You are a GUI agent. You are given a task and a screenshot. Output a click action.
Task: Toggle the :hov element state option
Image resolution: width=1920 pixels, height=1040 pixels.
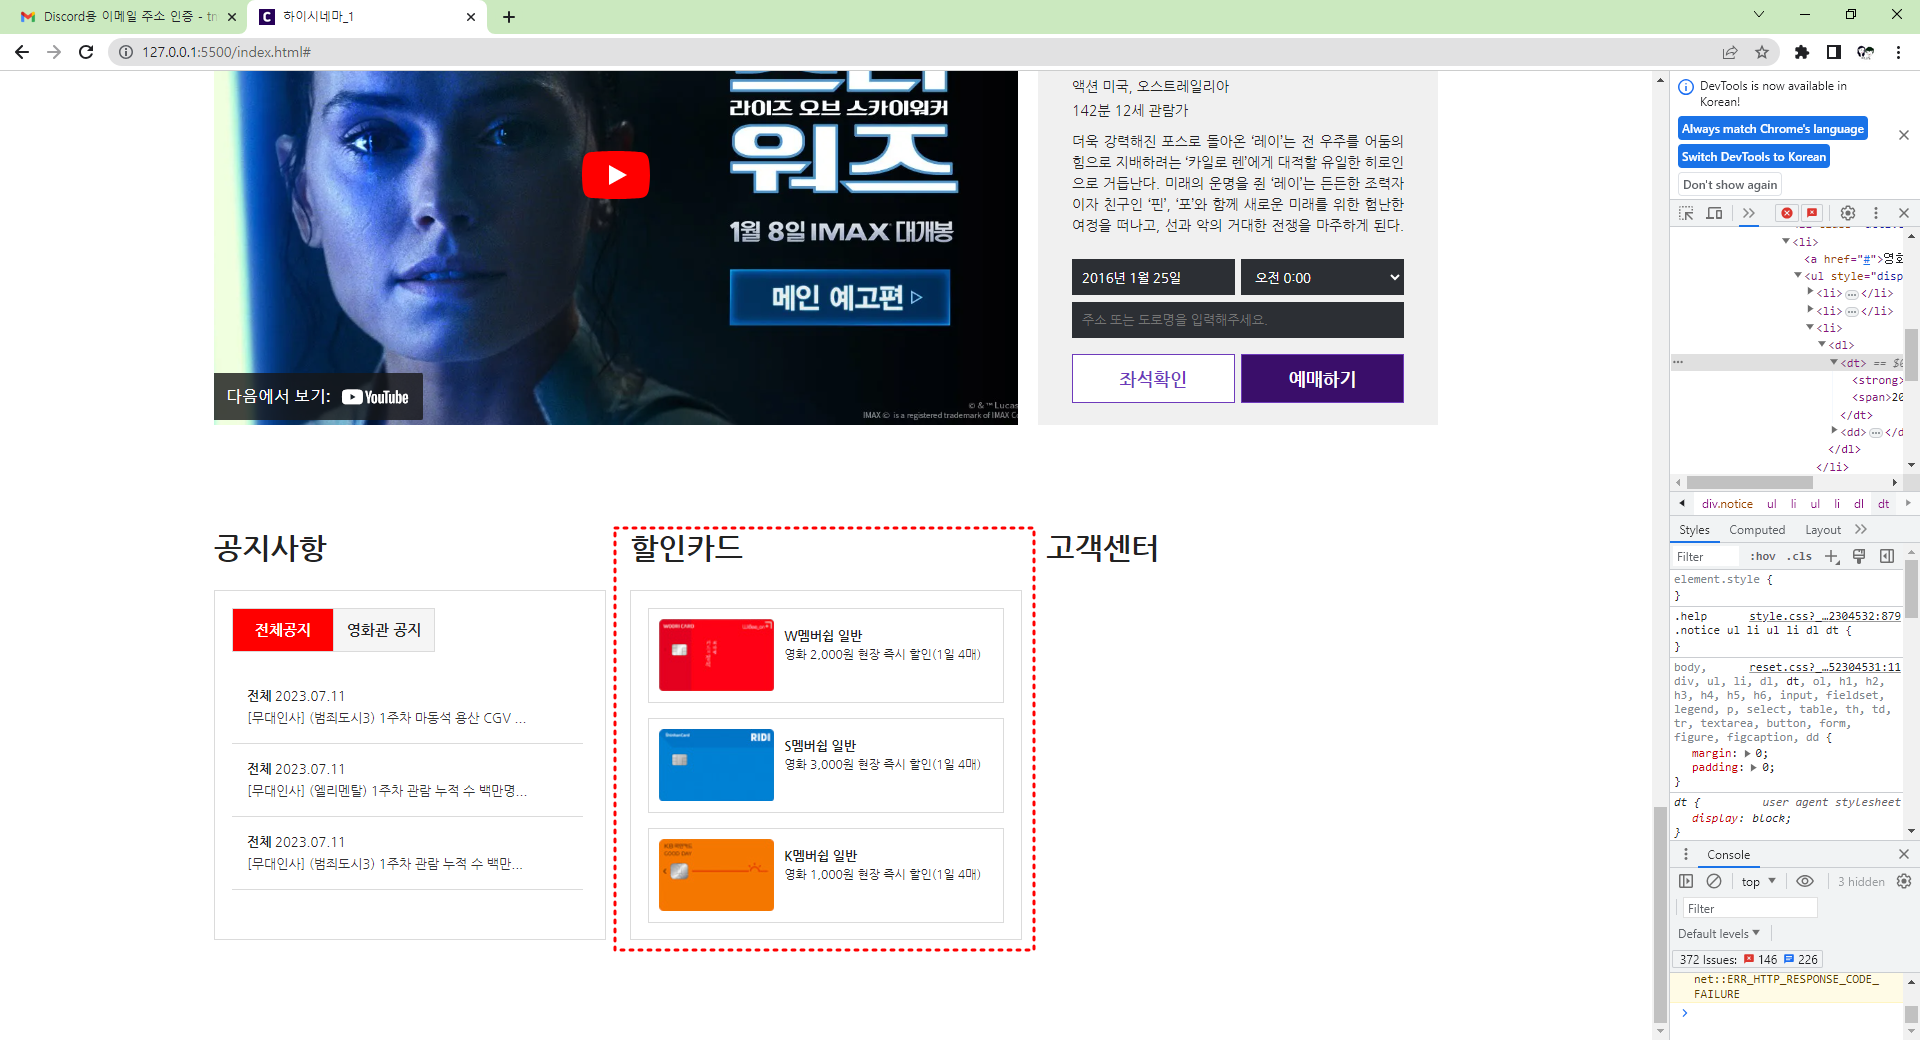[1763, 557]
